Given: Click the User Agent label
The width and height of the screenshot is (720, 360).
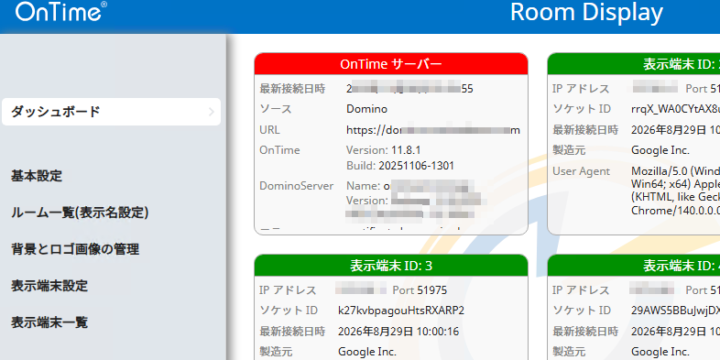Looking at the screenshot, I should tap(581, 171).
